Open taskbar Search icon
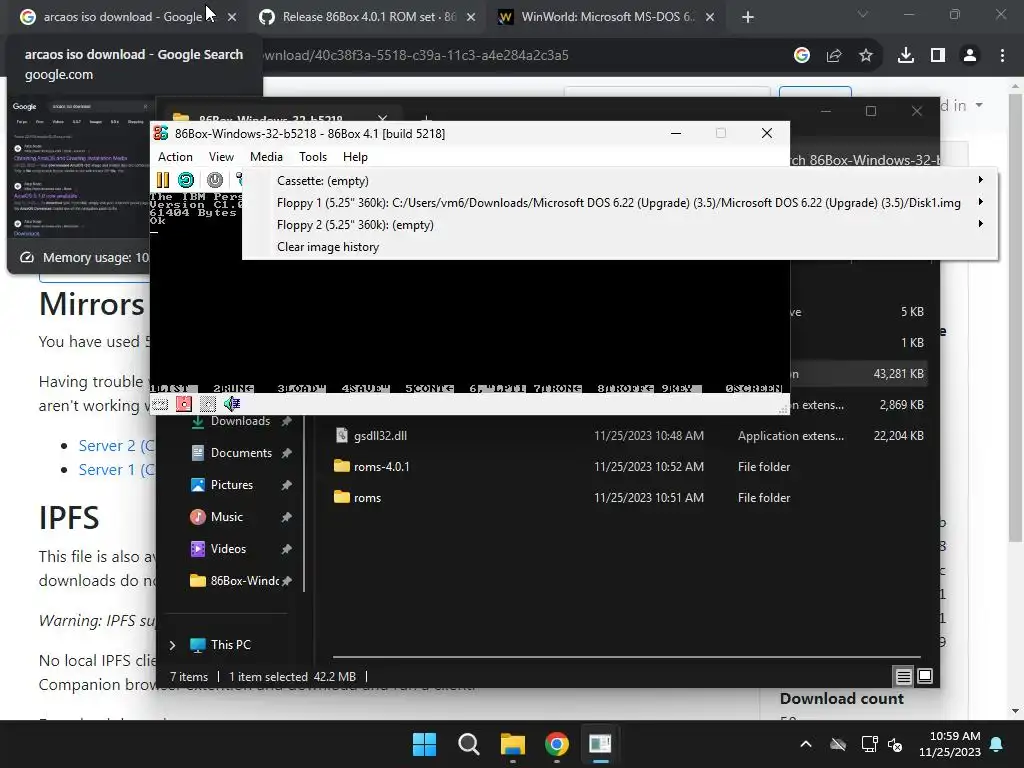The width and height of the screenshot is (1024, 768). coord(469,744)
